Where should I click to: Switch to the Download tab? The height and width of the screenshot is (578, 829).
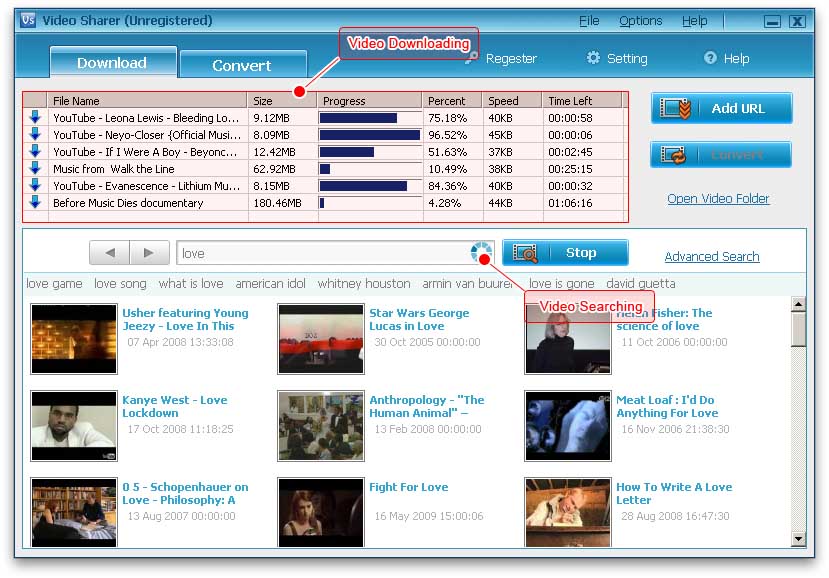click(113, 62)
